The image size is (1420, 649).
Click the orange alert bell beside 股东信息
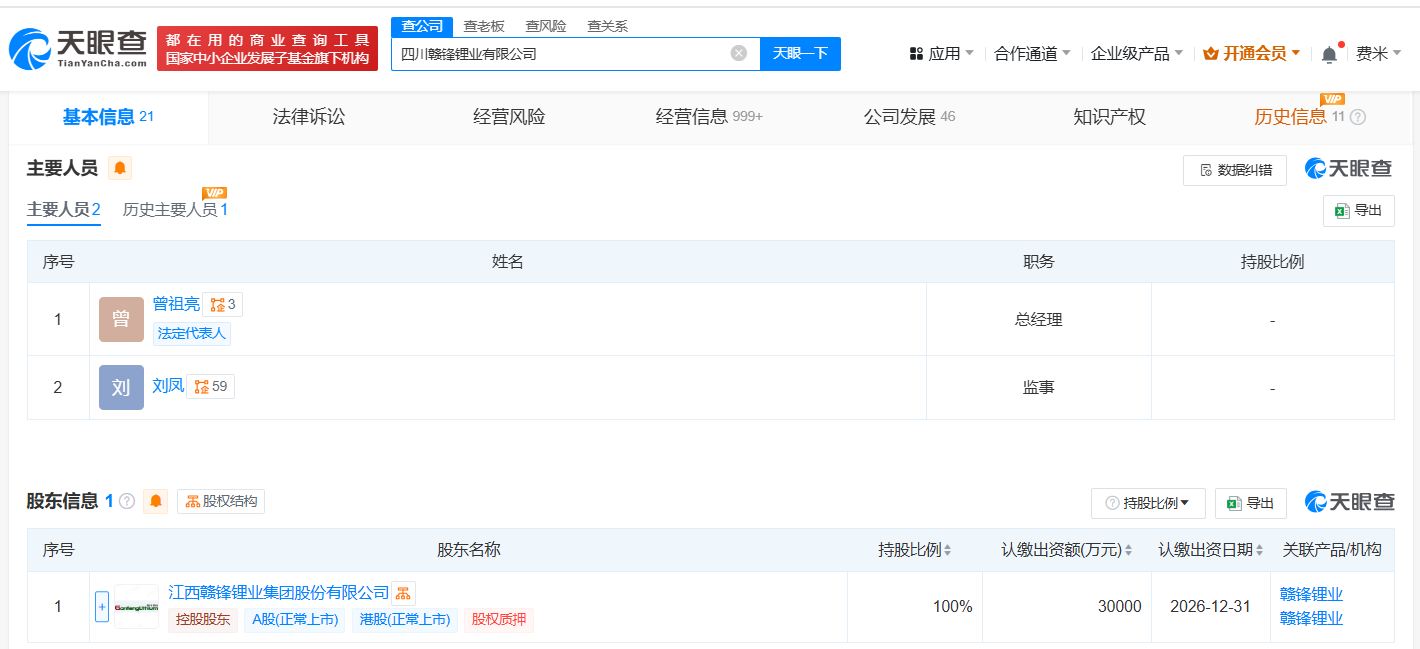pyautogui.click(x=156, y=501)
